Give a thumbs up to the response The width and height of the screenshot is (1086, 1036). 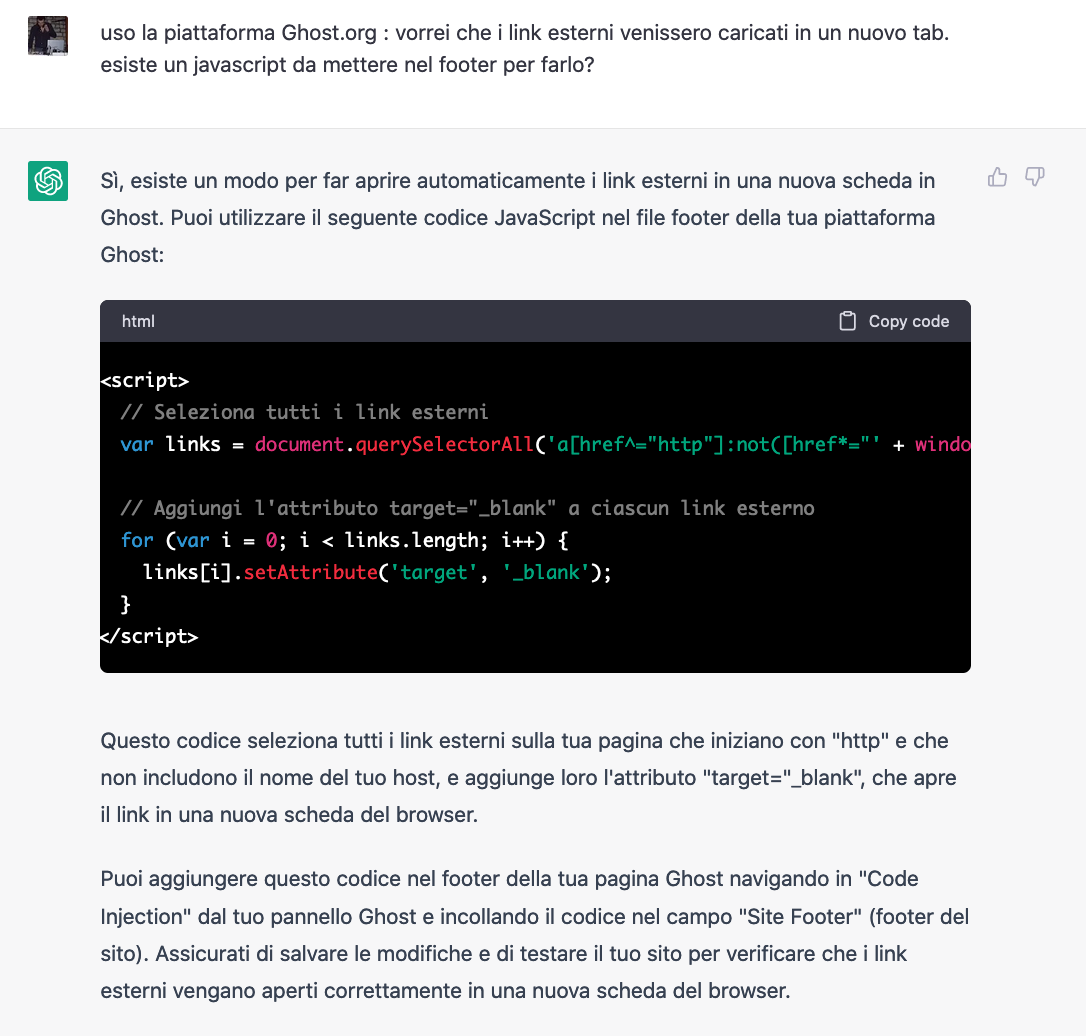pyautogui.click(x=997, y=176)
